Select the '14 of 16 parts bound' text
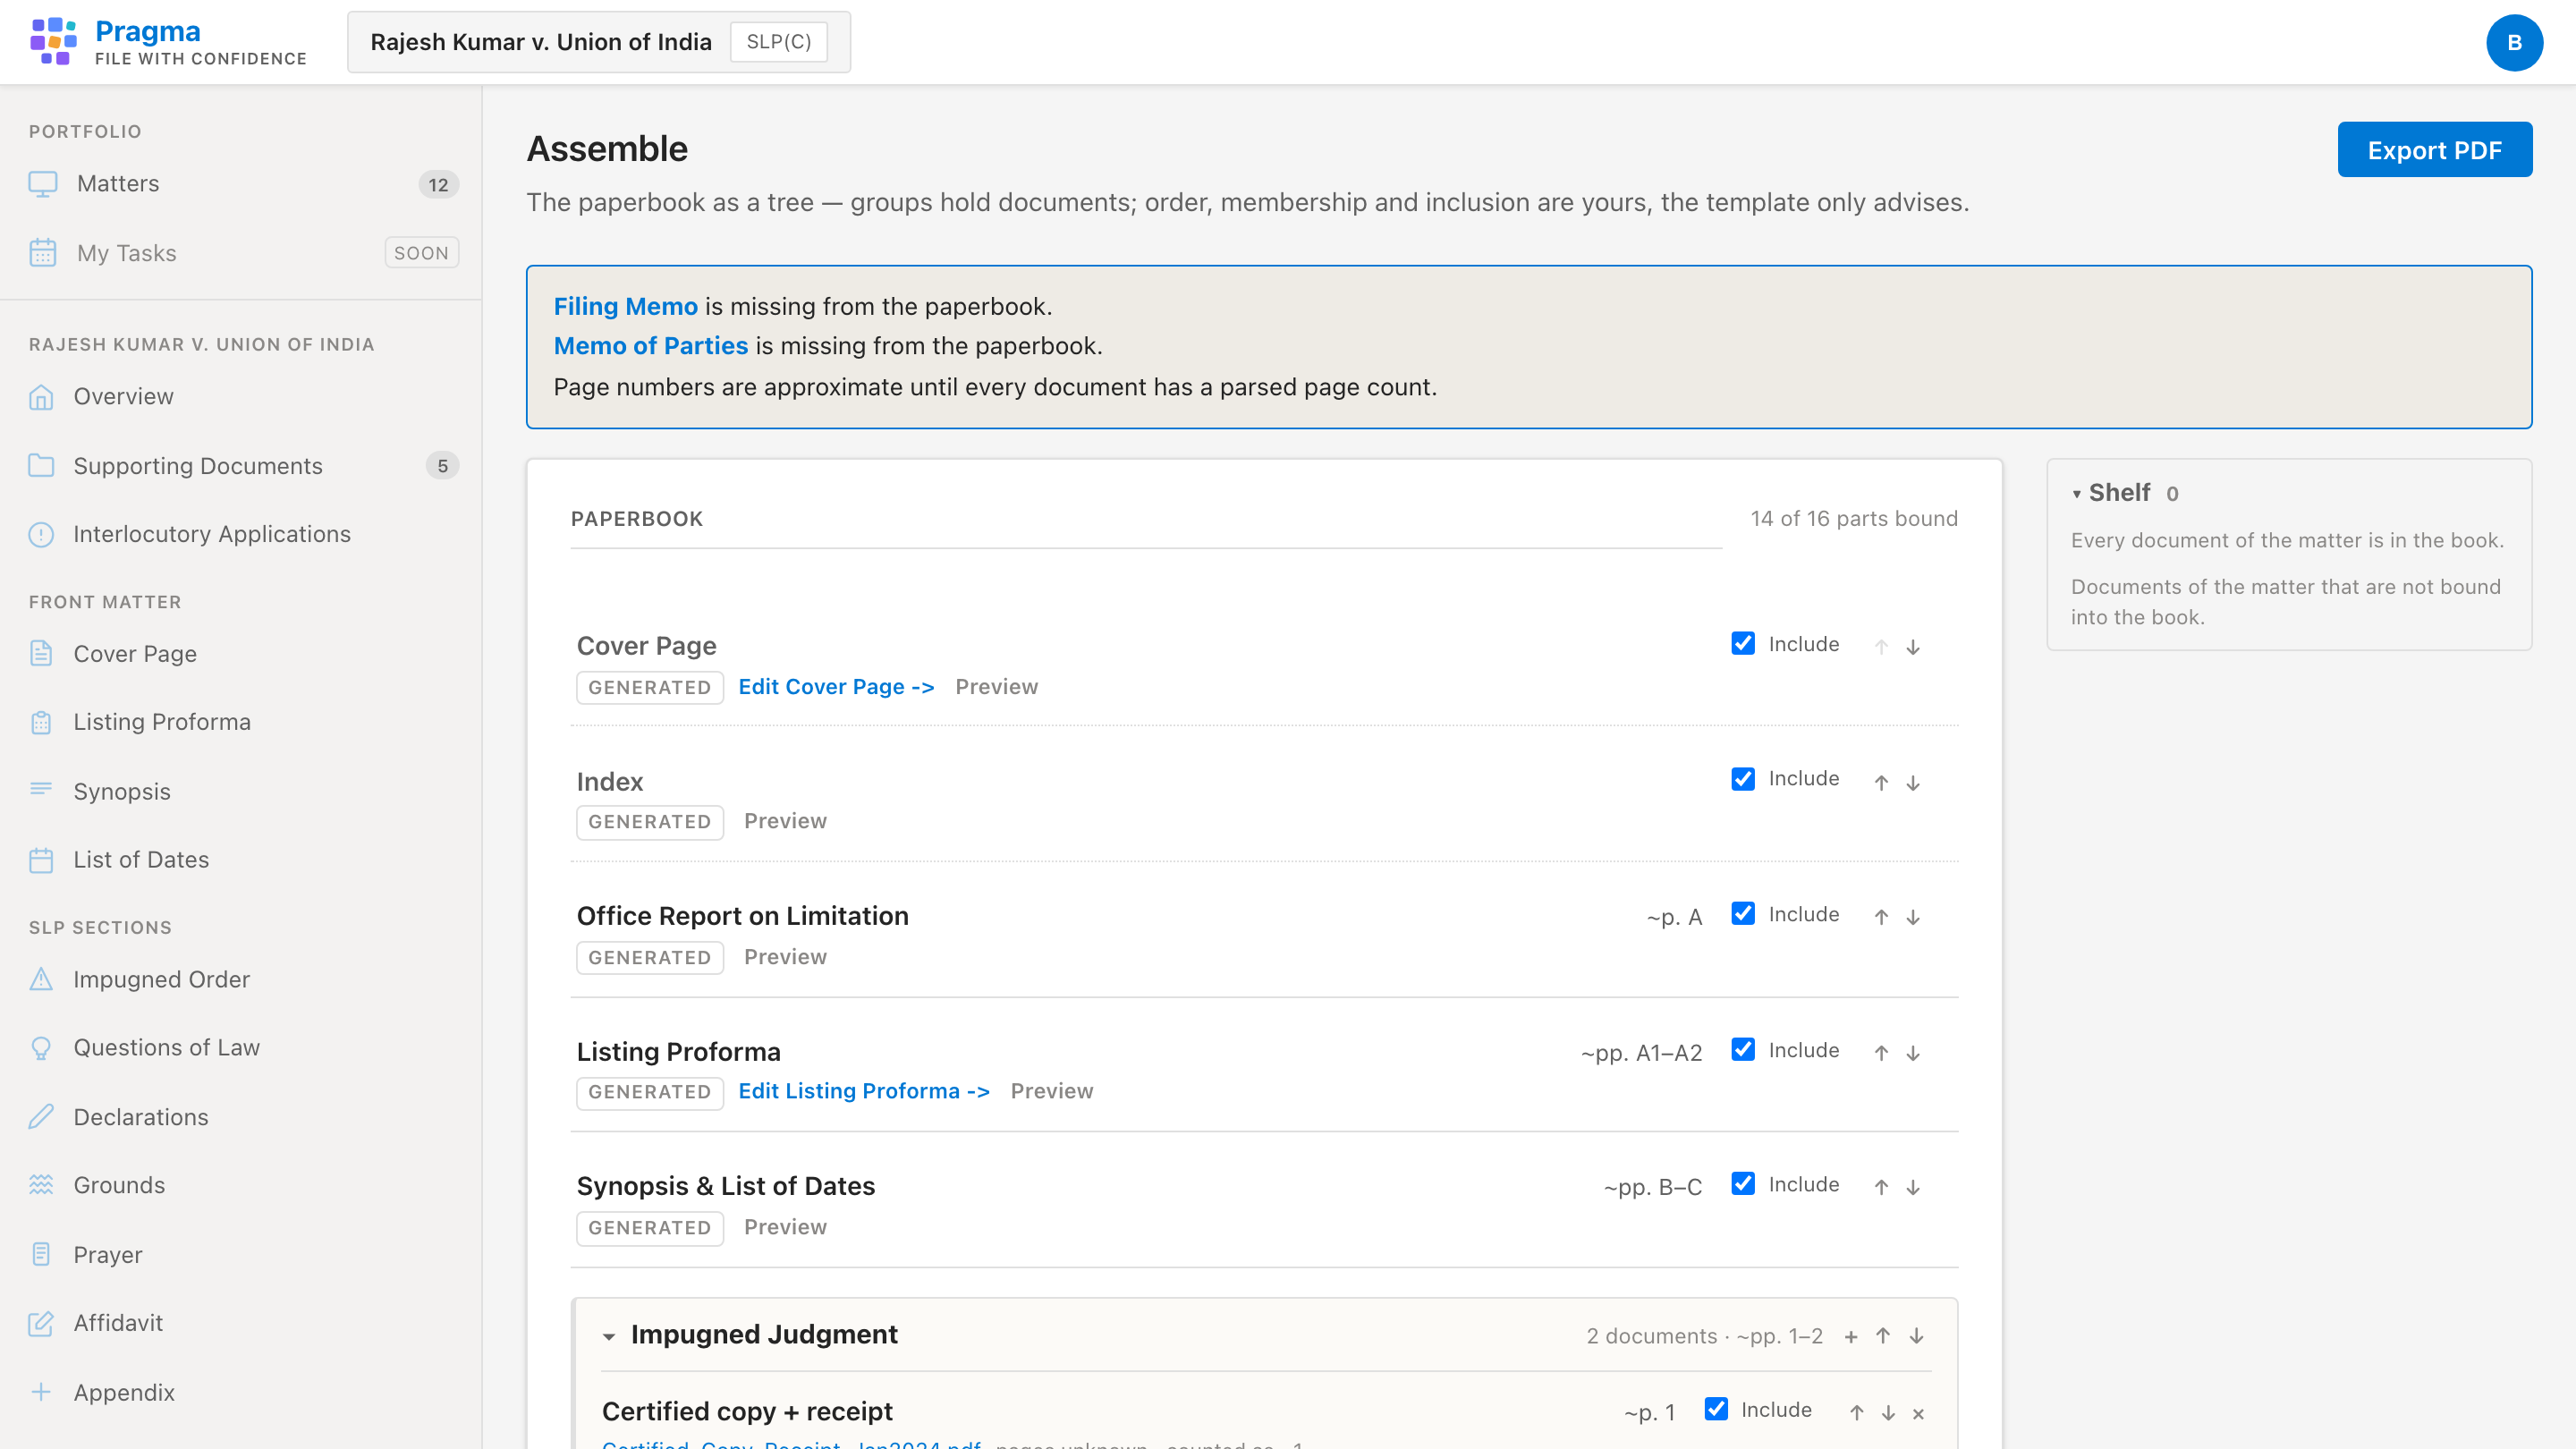Viewport: 2576px width, 1449px height. point(1854,518)
